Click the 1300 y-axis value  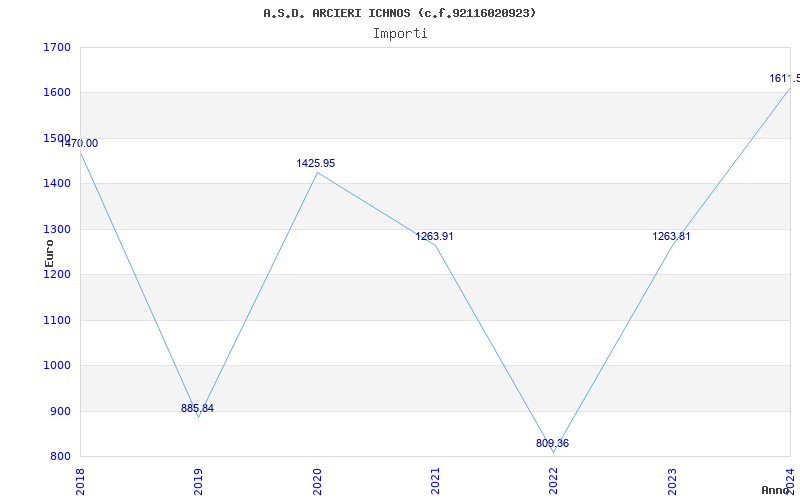[57, 230]
